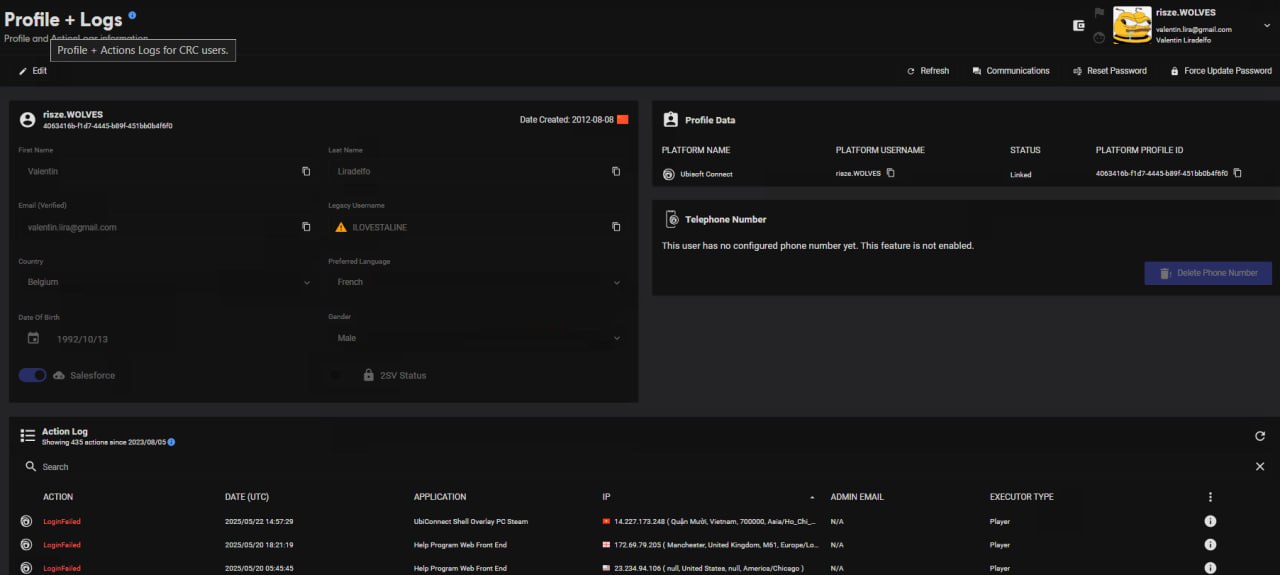Viewport: 1280px width, 575px height.
Task: Click Reset Password in the toolbar
Action: [1109, 71]
